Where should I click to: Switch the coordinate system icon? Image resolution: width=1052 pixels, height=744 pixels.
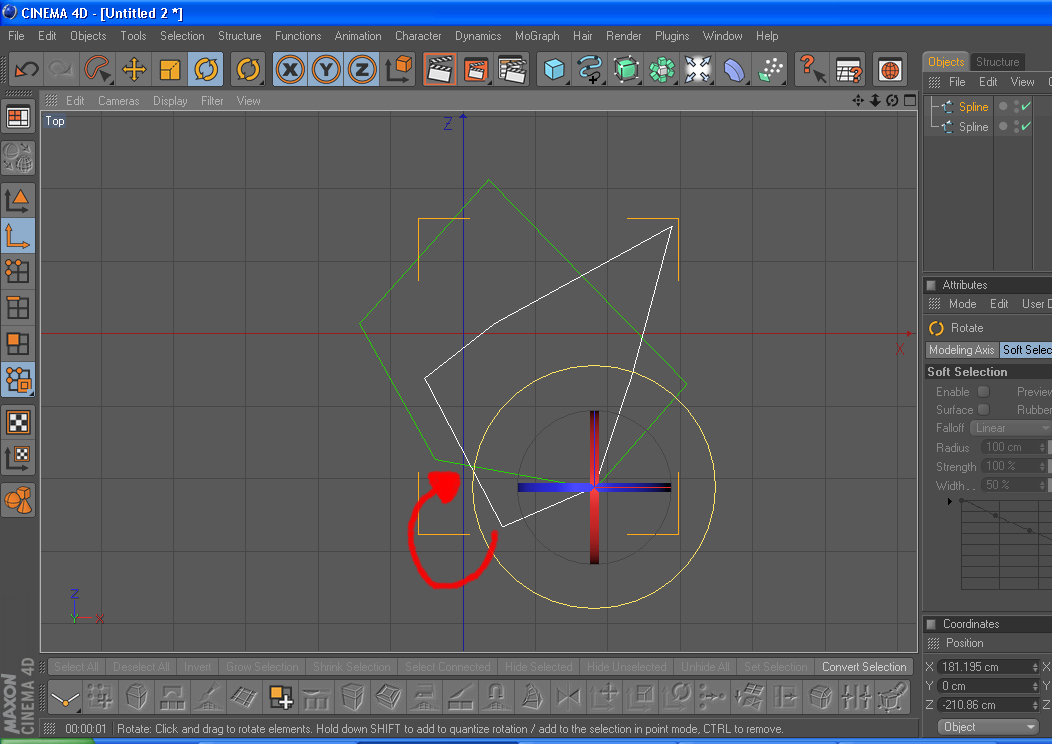click(x=398, y=69)
